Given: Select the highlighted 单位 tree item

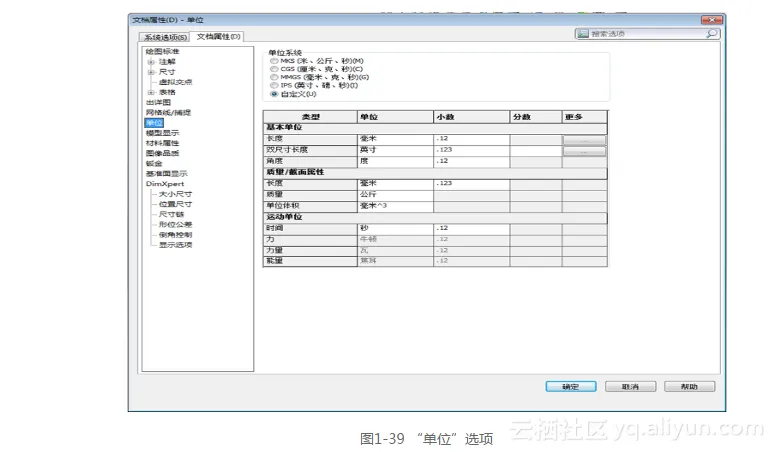Looking at the screenshot, I should [x=154, y=123].
